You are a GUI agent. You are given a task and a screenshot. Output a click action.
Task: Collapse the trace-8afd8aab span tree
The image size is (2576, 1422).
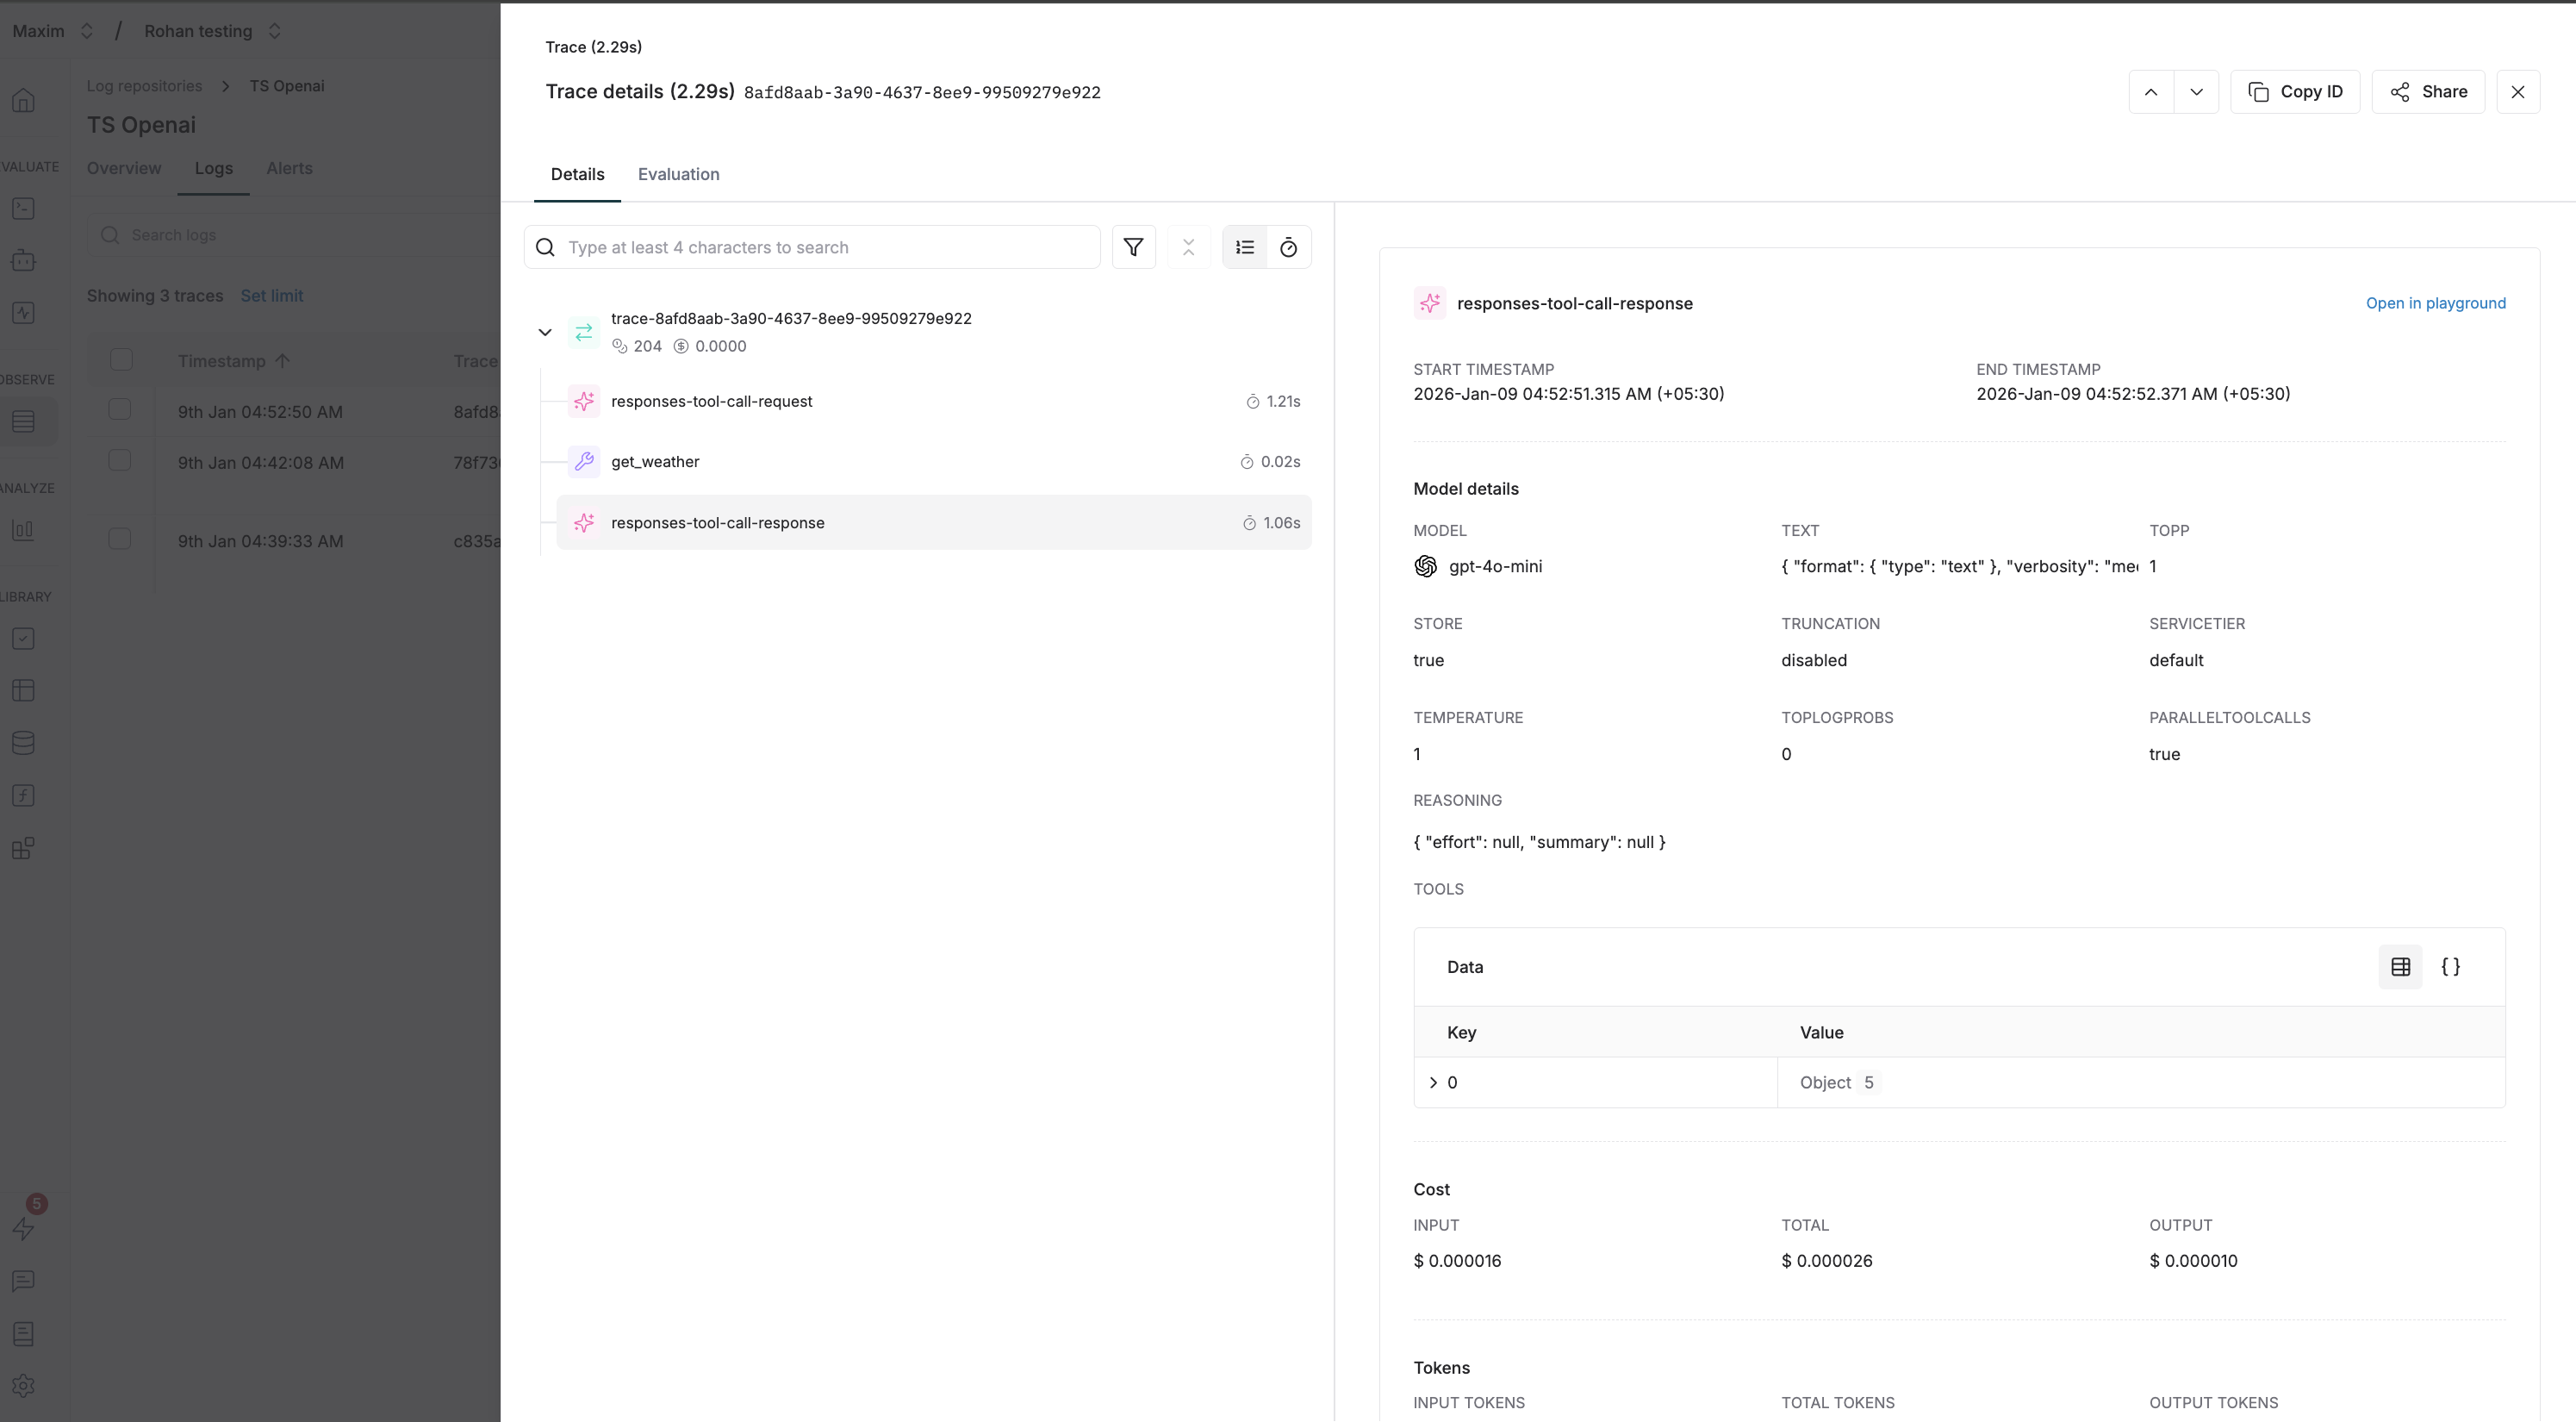[546, 331]
